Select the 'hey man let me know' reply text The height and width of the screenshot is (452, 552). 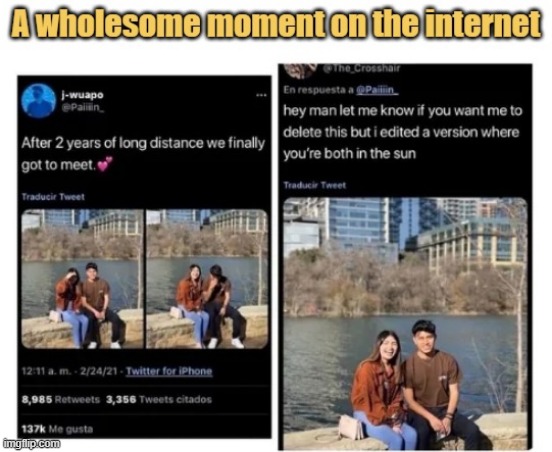(402, 132)
